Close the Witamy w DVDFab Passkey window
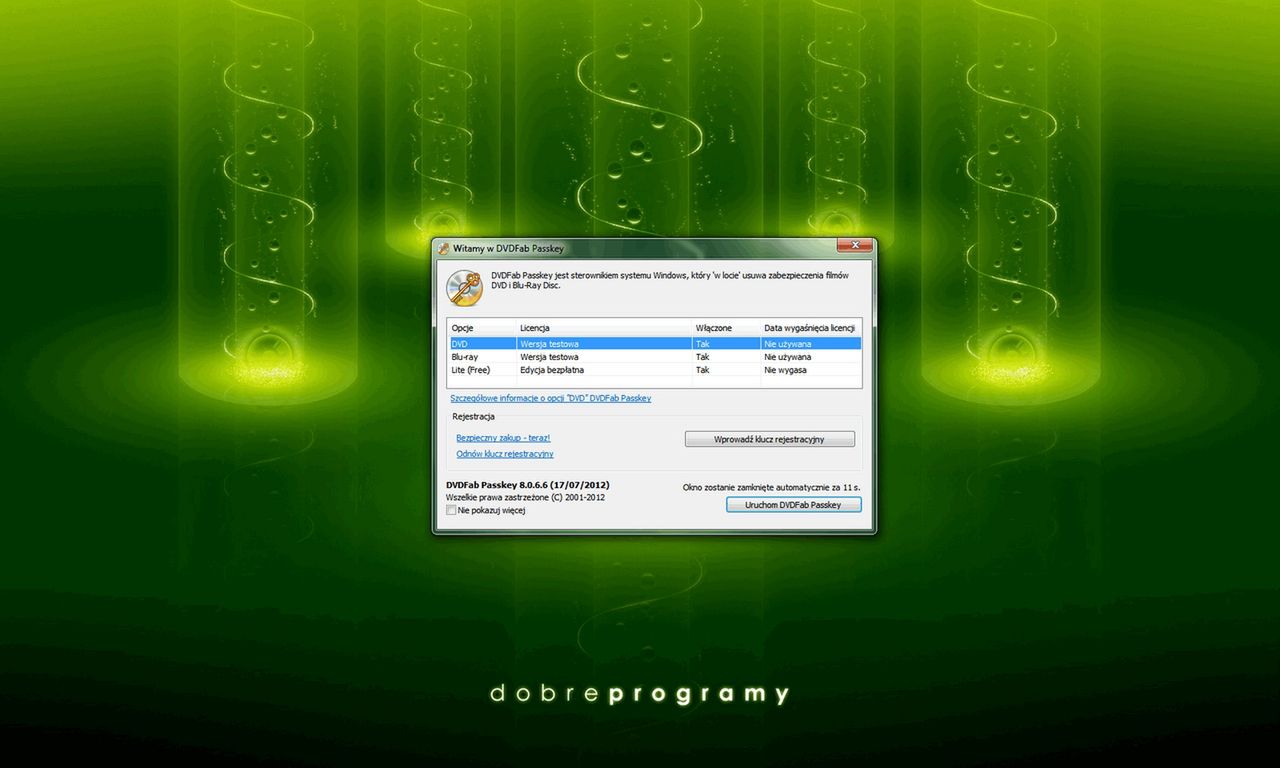 [854, 246]
